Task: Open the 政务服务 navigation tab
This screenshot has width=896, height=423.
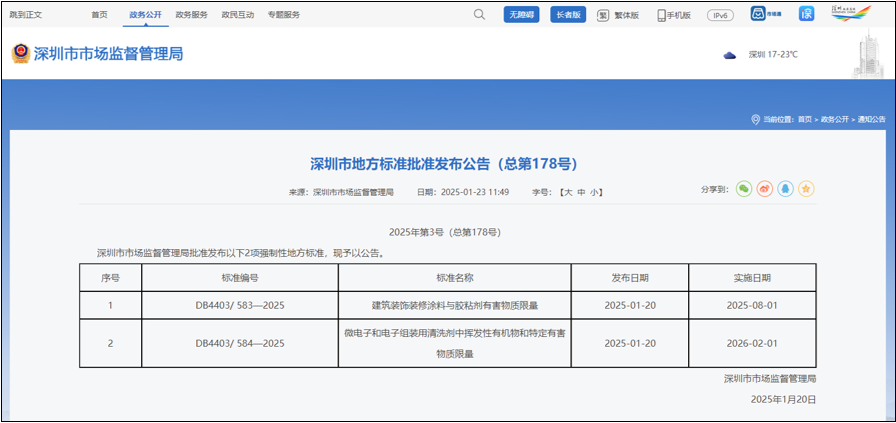Action: (191, 15)
